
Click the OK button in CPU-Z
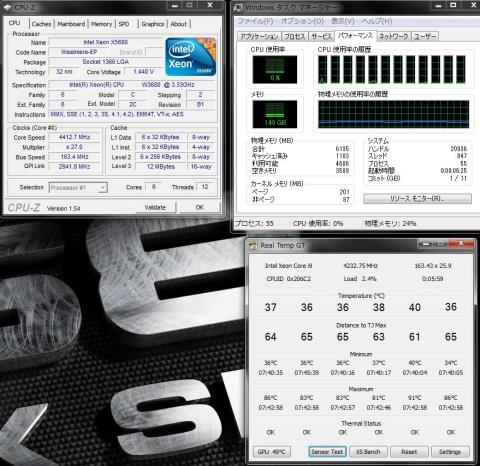(x=199, y=207)
